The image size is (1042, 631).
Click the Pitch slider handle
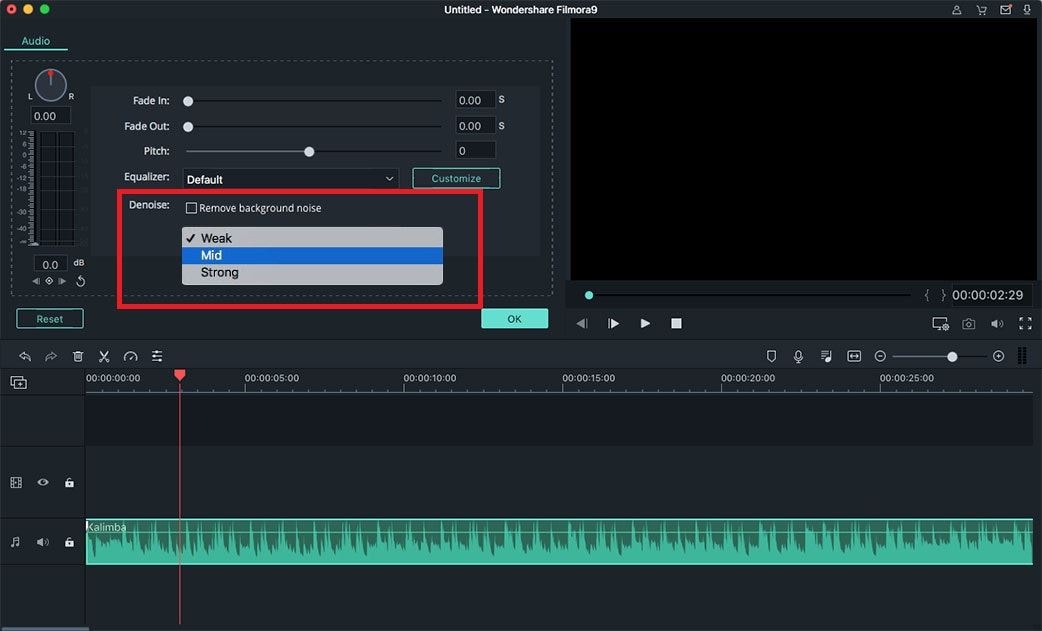pyautogui.click(x=309, y=151)
